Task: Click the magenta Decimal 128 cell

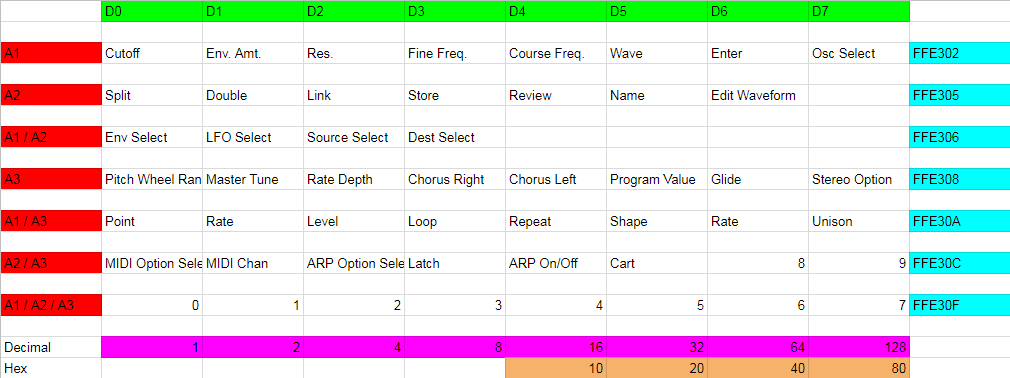Action: coord(859,347)
